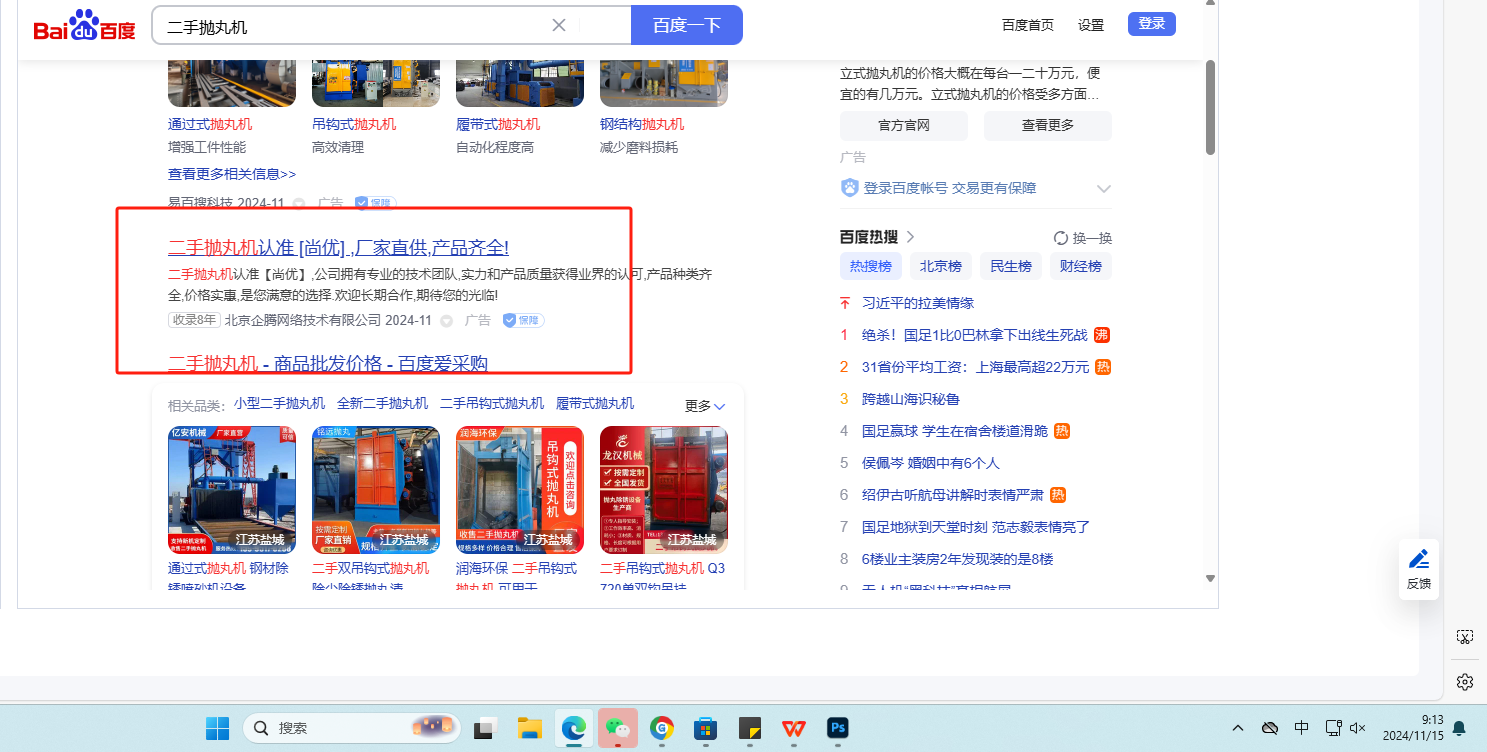Open Microsoft Store from the taskbar
The height and width of the screenshot is (752, 1487).
click(706, 728)
